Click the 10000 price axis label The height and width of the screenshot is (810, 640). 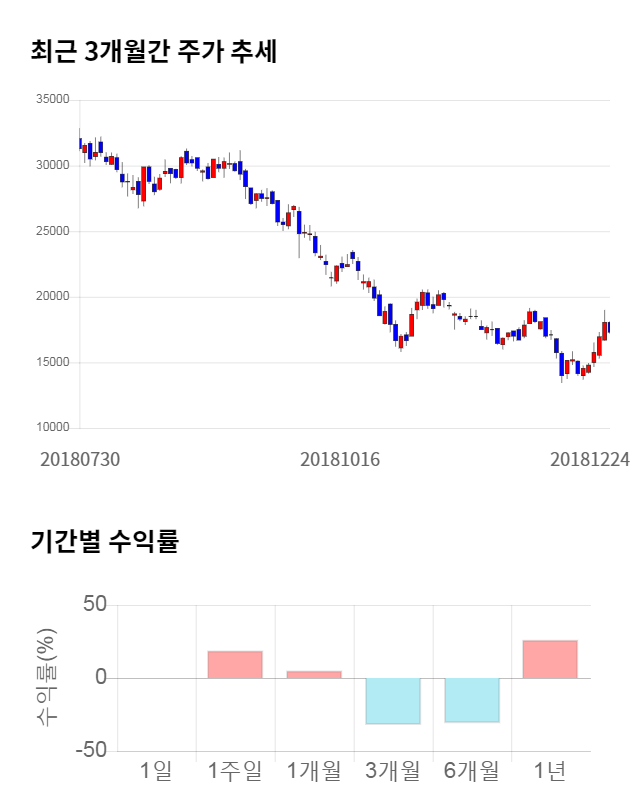pyautogui.click(x=52, y=428)
